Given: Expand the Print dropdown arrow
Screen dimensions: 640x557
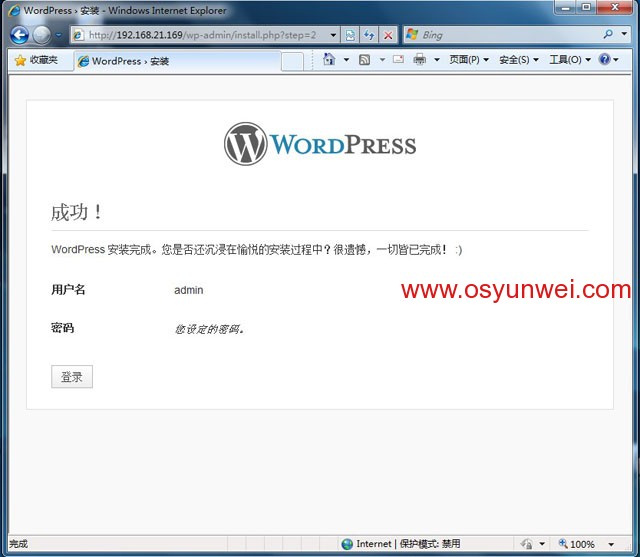Looking at the screenshot, I should (x=437, y=60).
